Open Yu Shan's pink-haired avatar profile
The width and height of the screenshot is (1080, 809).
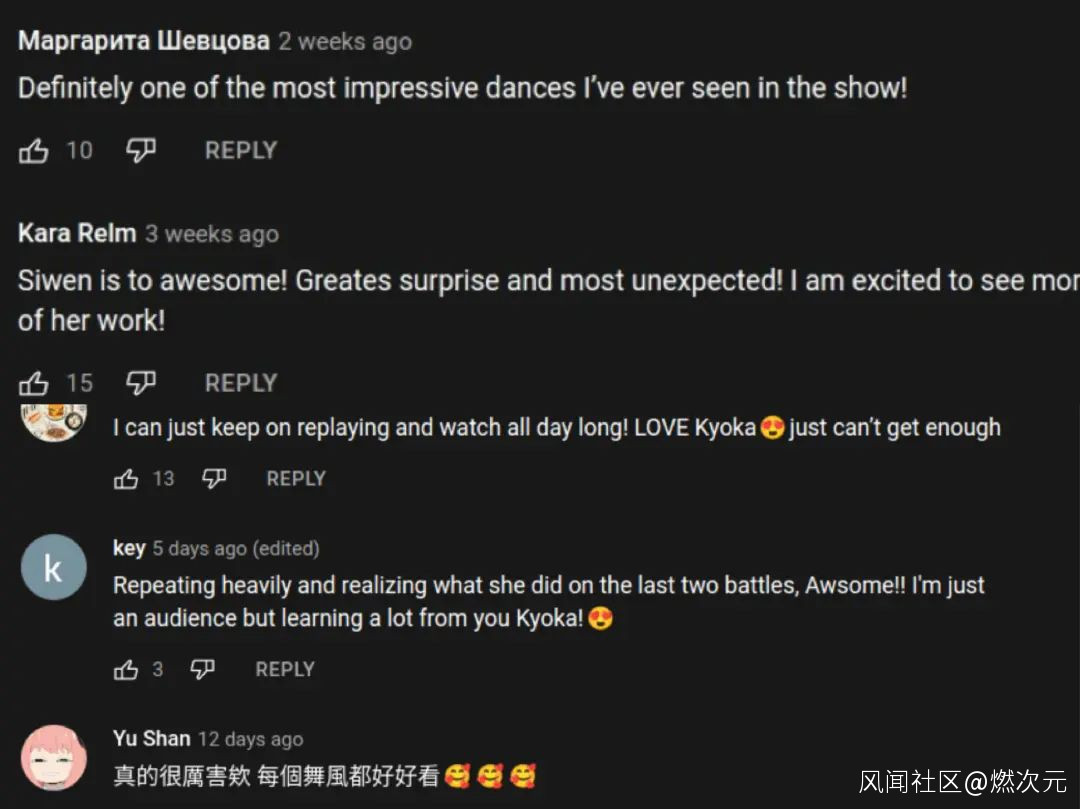54,757
